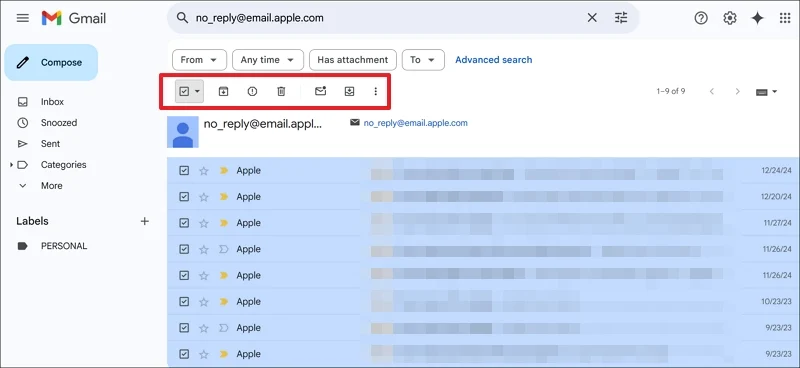Open the Settings gear icon
800x368 pixels.
(730, 18)
